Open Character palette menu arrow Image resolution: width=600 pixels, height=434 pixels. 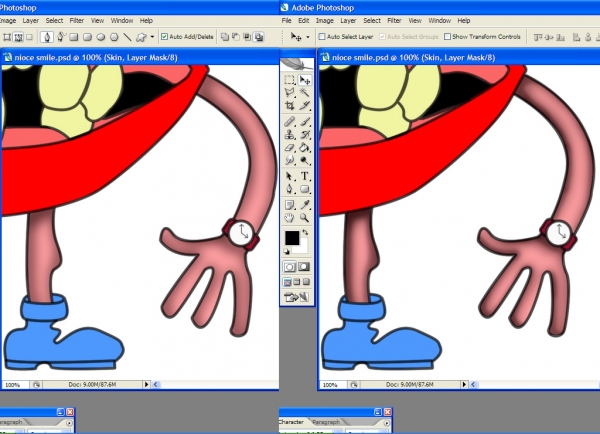click(x=386, y=423)
